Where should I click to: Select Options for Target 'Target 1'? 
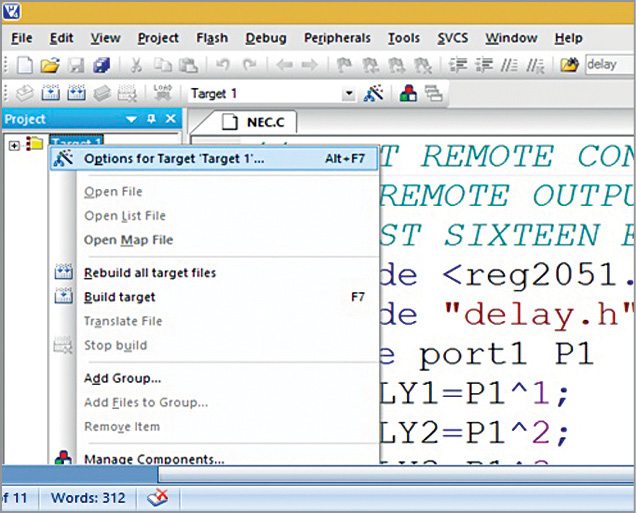(174, 158)
